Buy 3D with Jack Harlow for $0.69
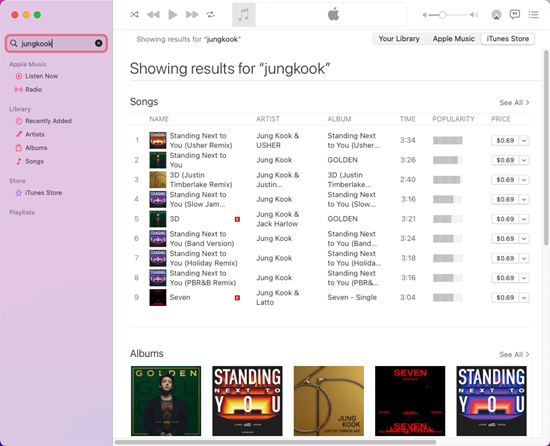Viewport: 550px width, 446px height. [505, 219]
